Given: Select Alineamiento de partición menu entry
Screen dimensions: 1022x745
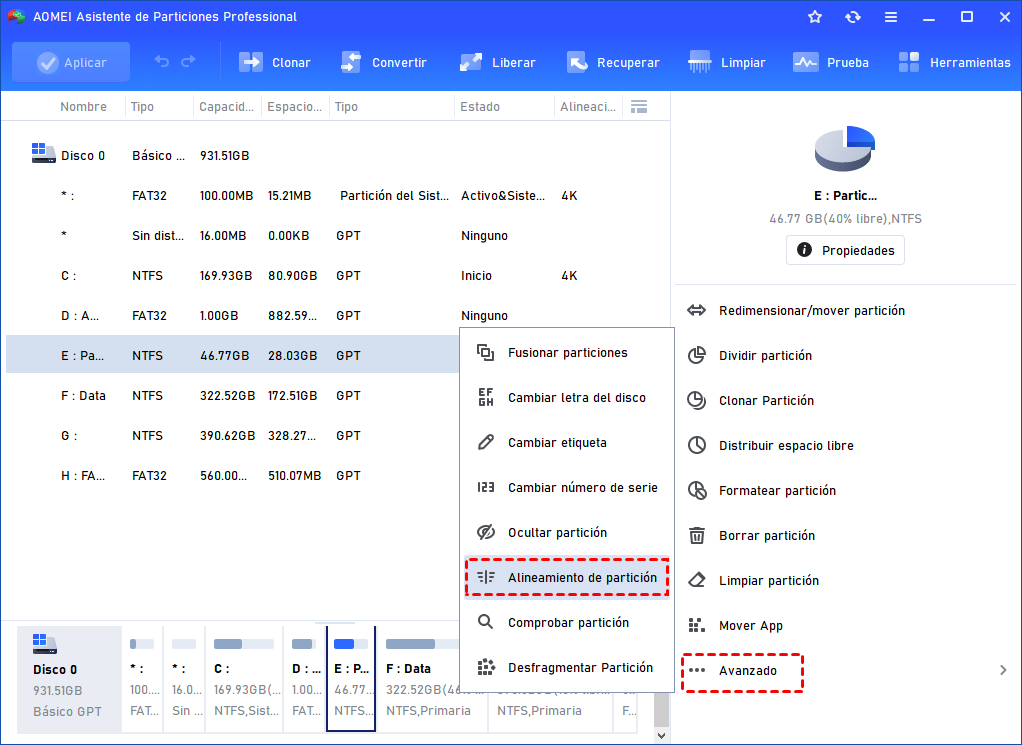Looking at the screenshot, I should pyautogui.click(x=567, y=577).
